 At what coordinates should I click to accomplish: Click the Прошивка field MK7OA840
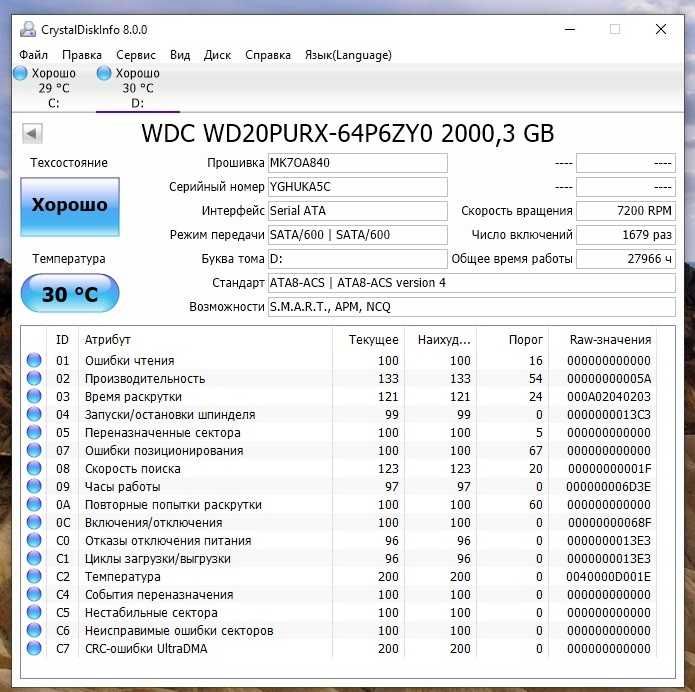(x=358, y=163)
